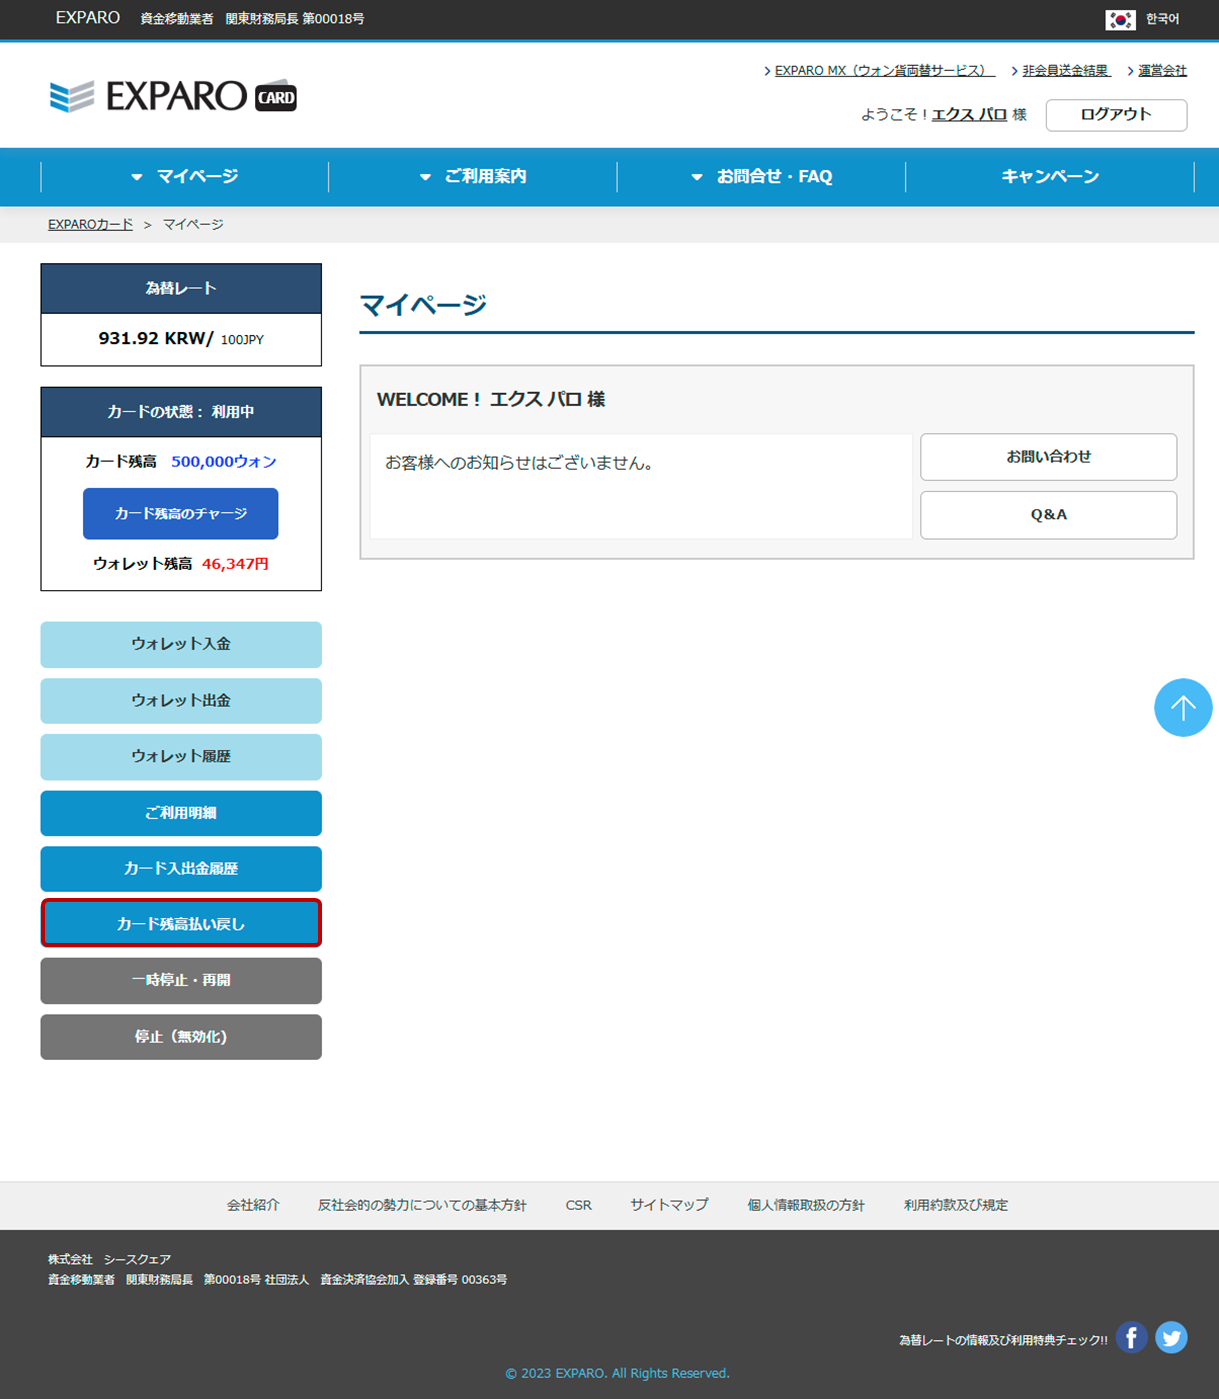Open the Facebook page icon
Image resolution: width=1219 pixels, height=1399 pixels.
pyautogui.click(x=1131, y=1337)
